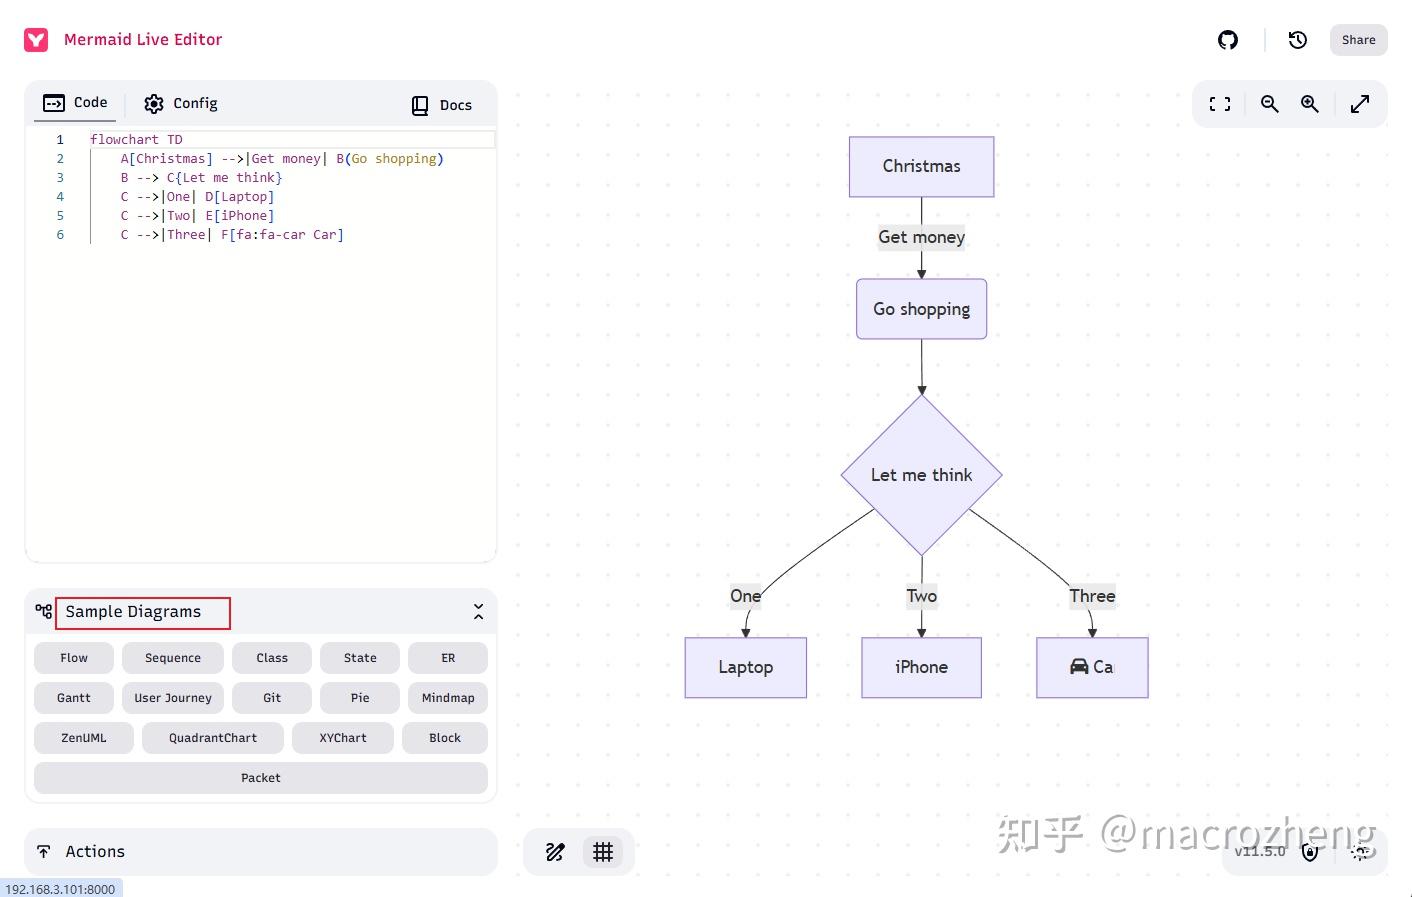Click the security lock shield icon

pos(1311,852)
